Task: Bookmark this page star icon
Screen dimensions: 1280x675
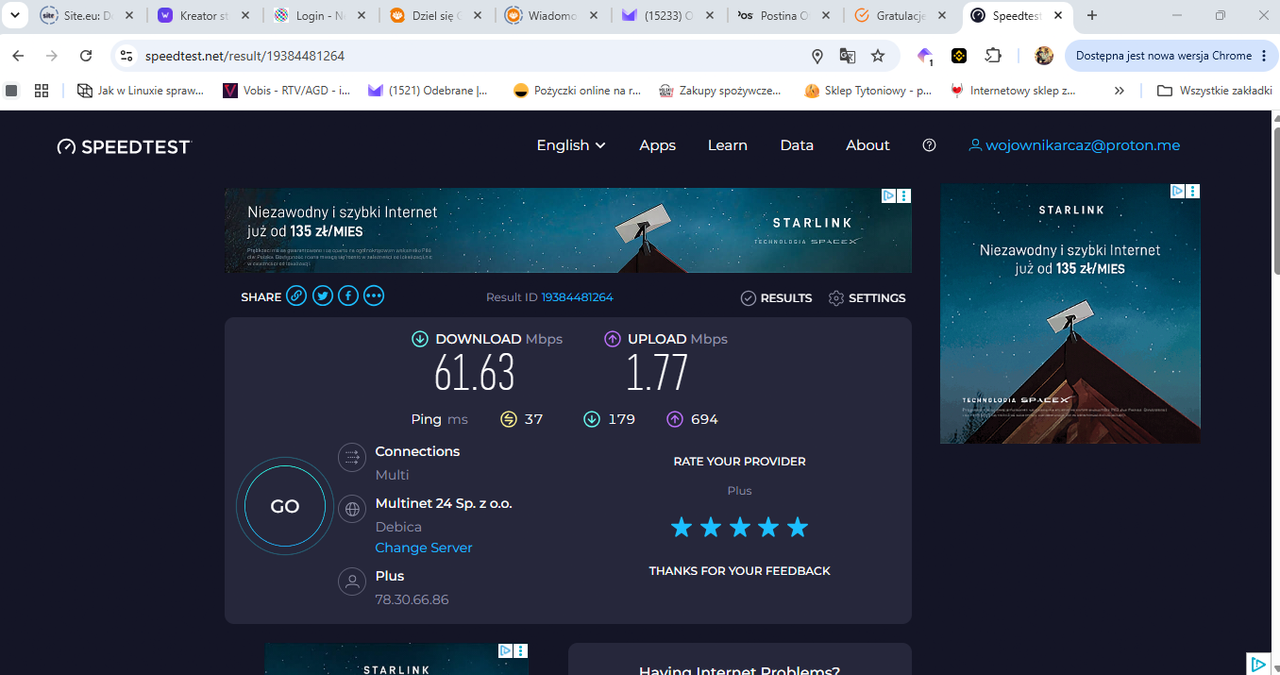Action: tap(878, 56)
